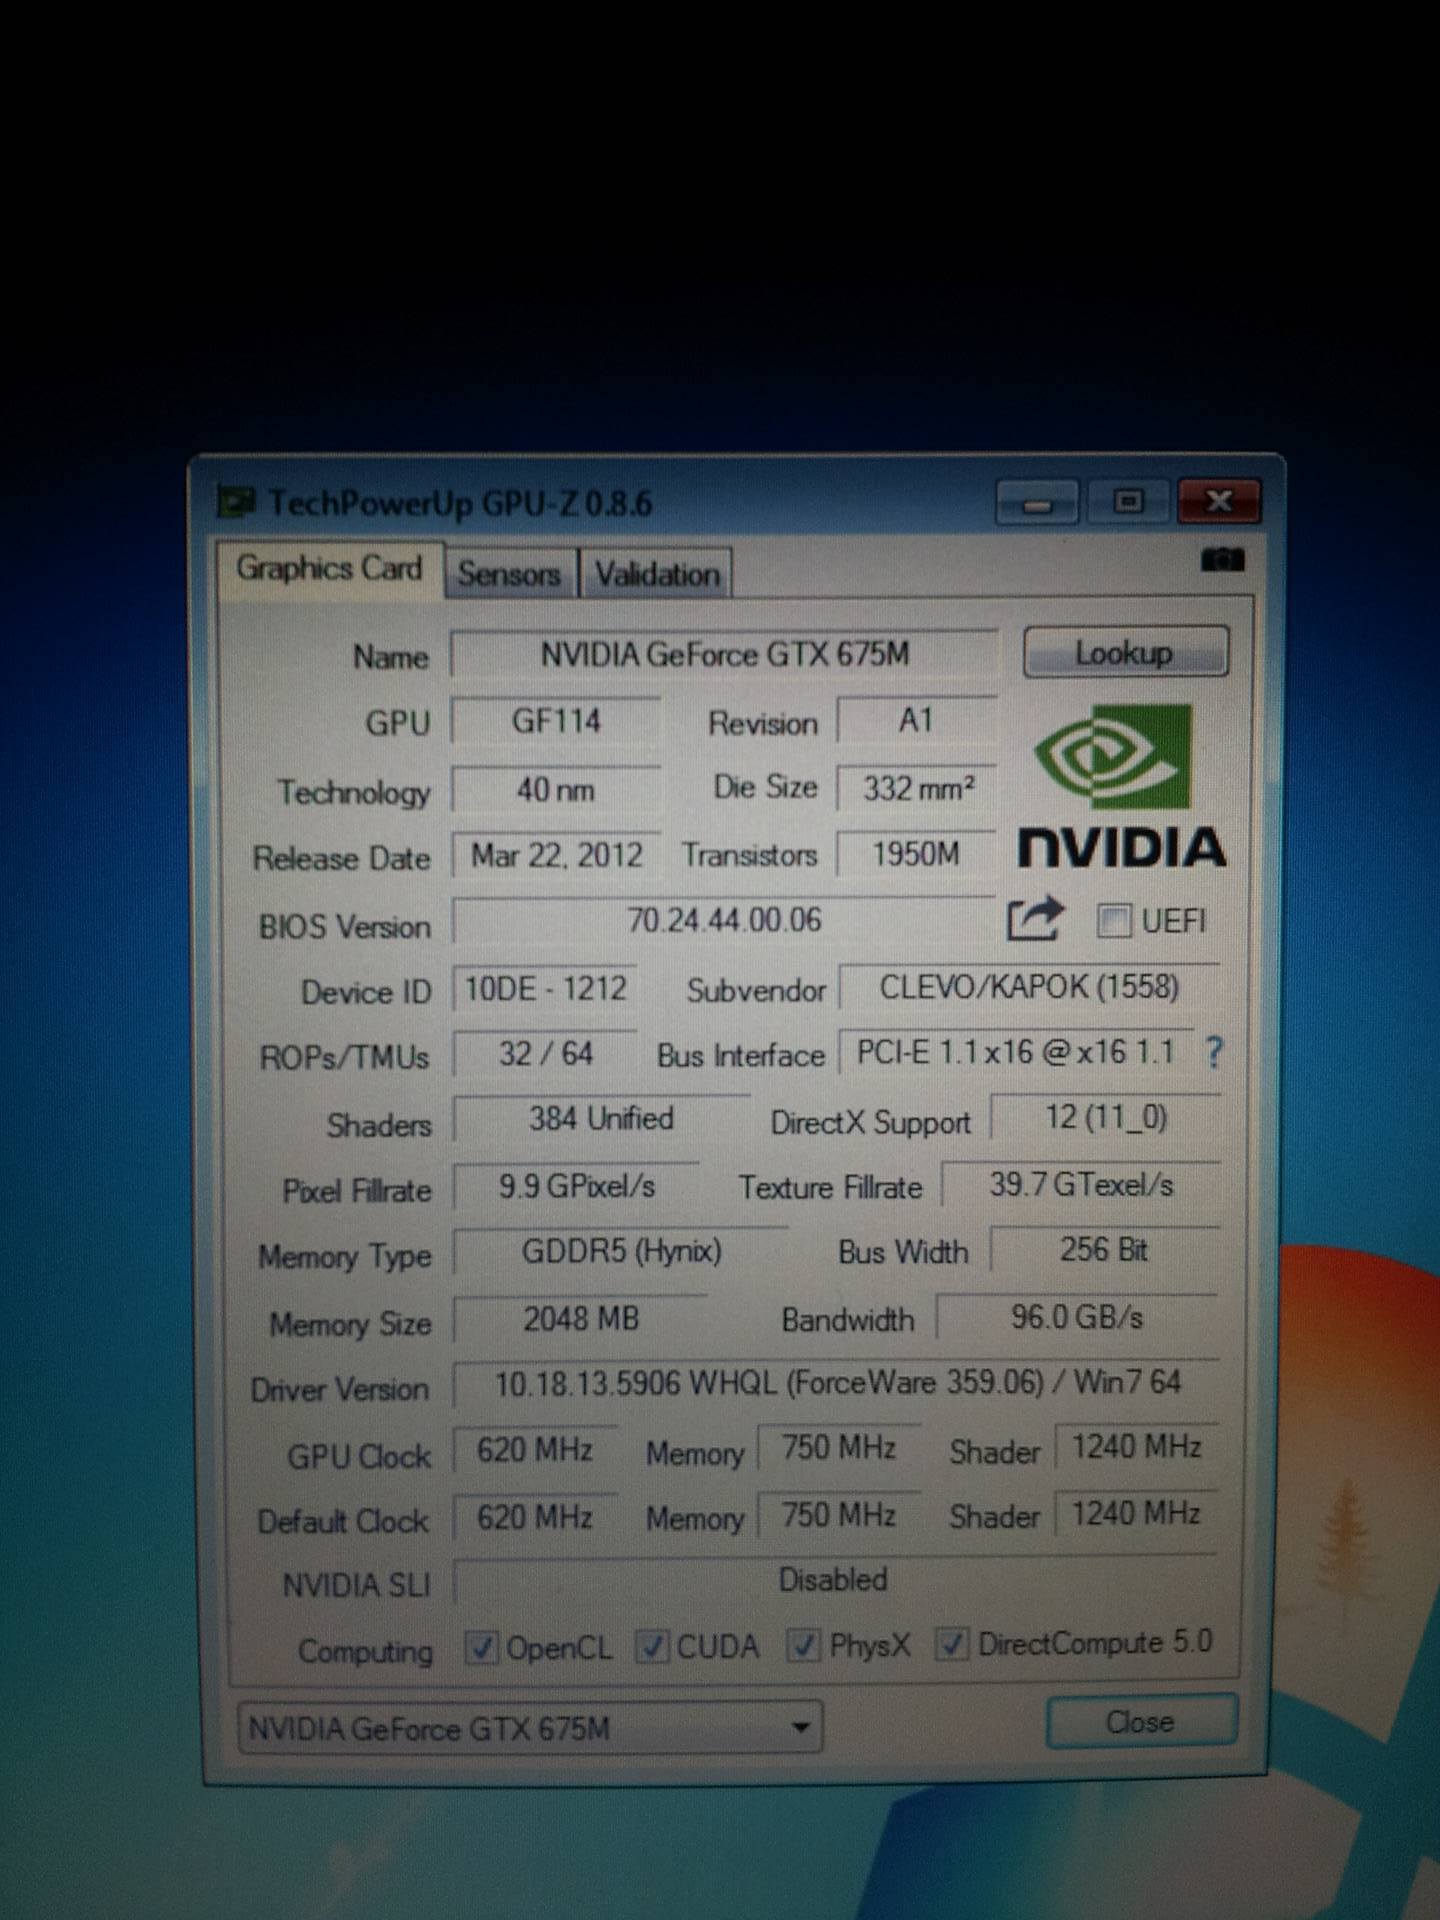Toggle the OpenCL checkbox

tap(482, 1647)
